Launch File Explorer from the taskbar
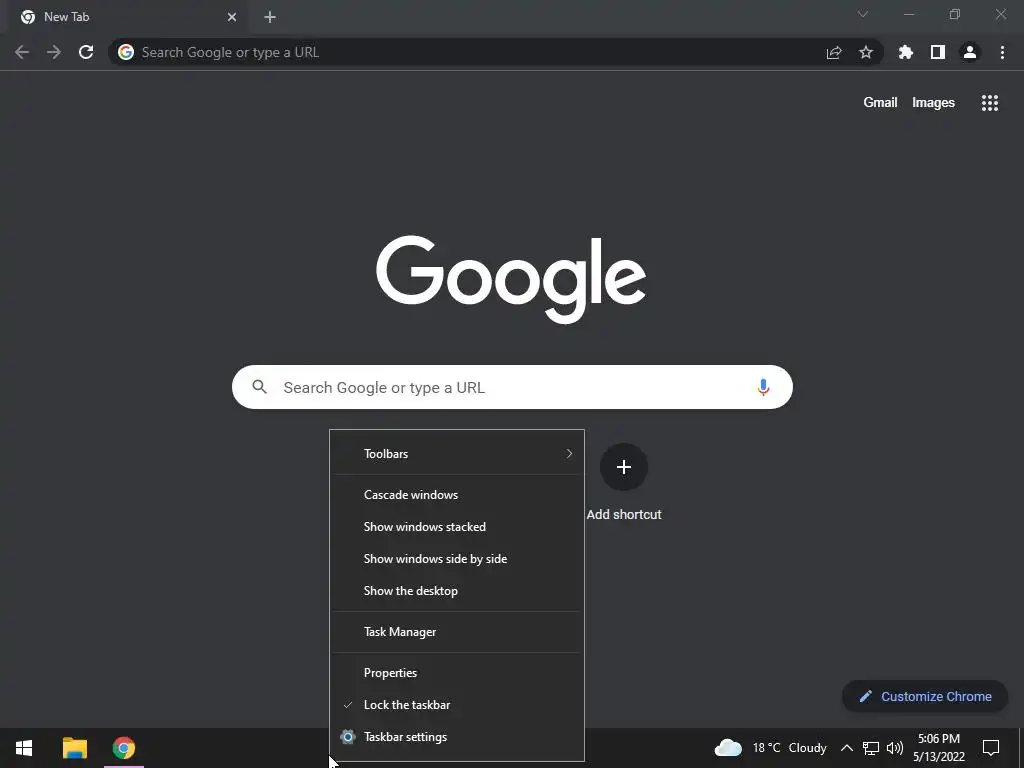Image resolution: width=1024 pixels, height=768 pixels. tap(74, 748)
